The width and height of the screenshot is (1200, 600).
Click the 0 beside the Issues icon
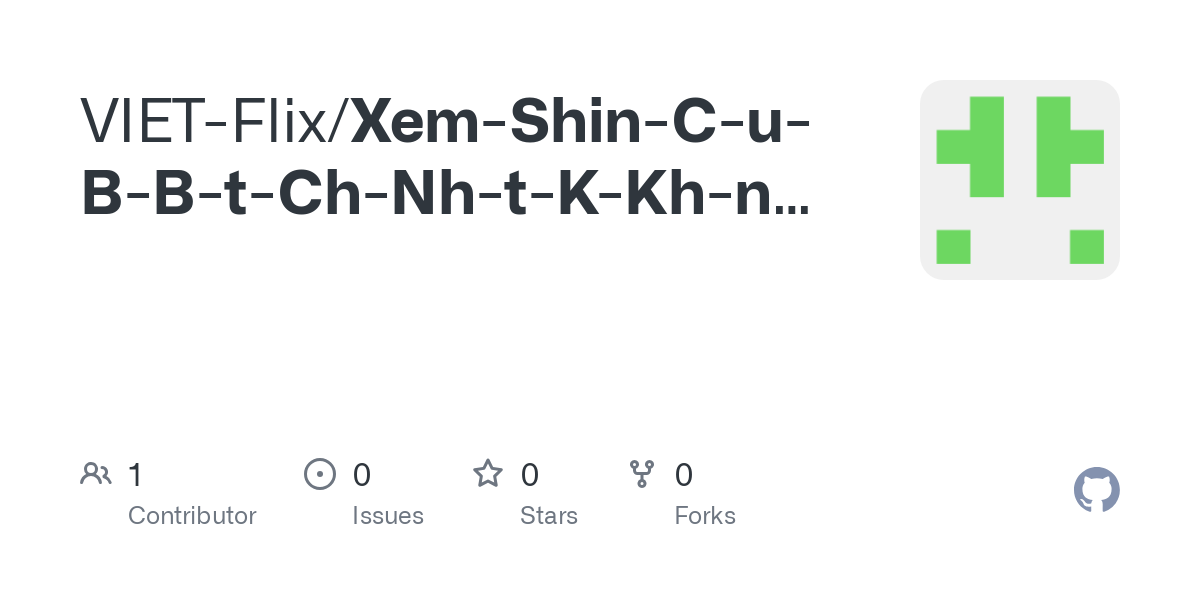[362, 474]
